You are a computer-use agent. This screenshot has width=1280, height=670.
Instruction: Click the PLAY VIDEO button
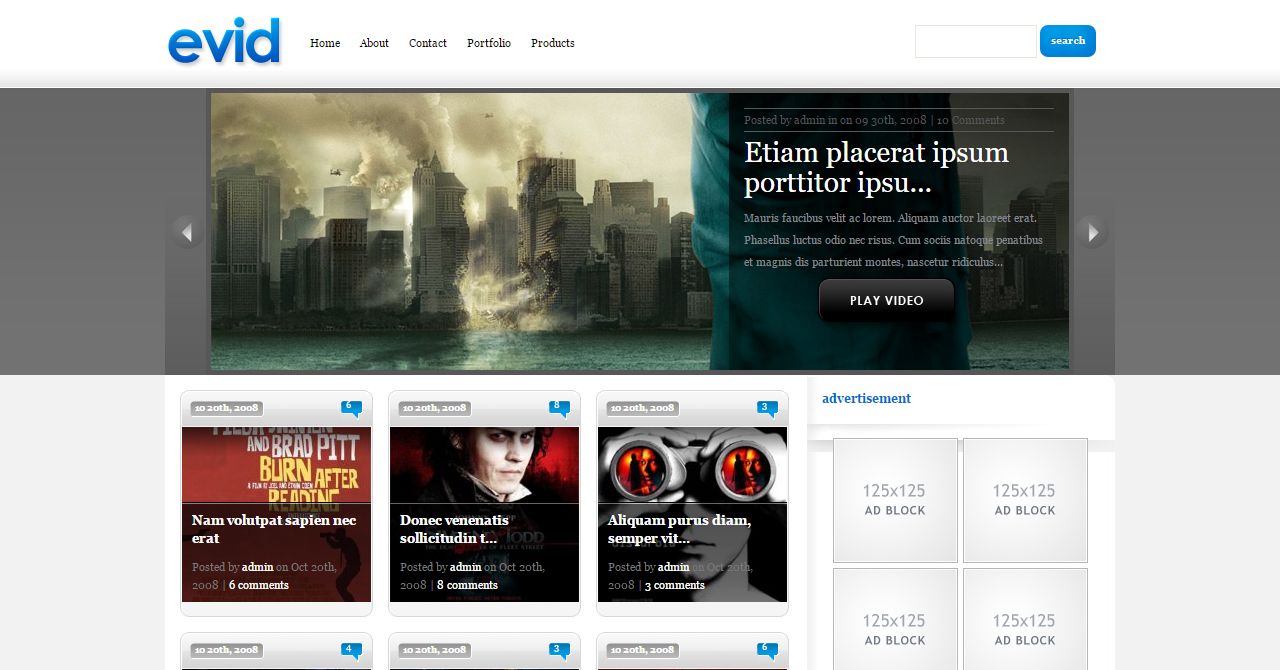pyautogui.click(x=886, y=300)
